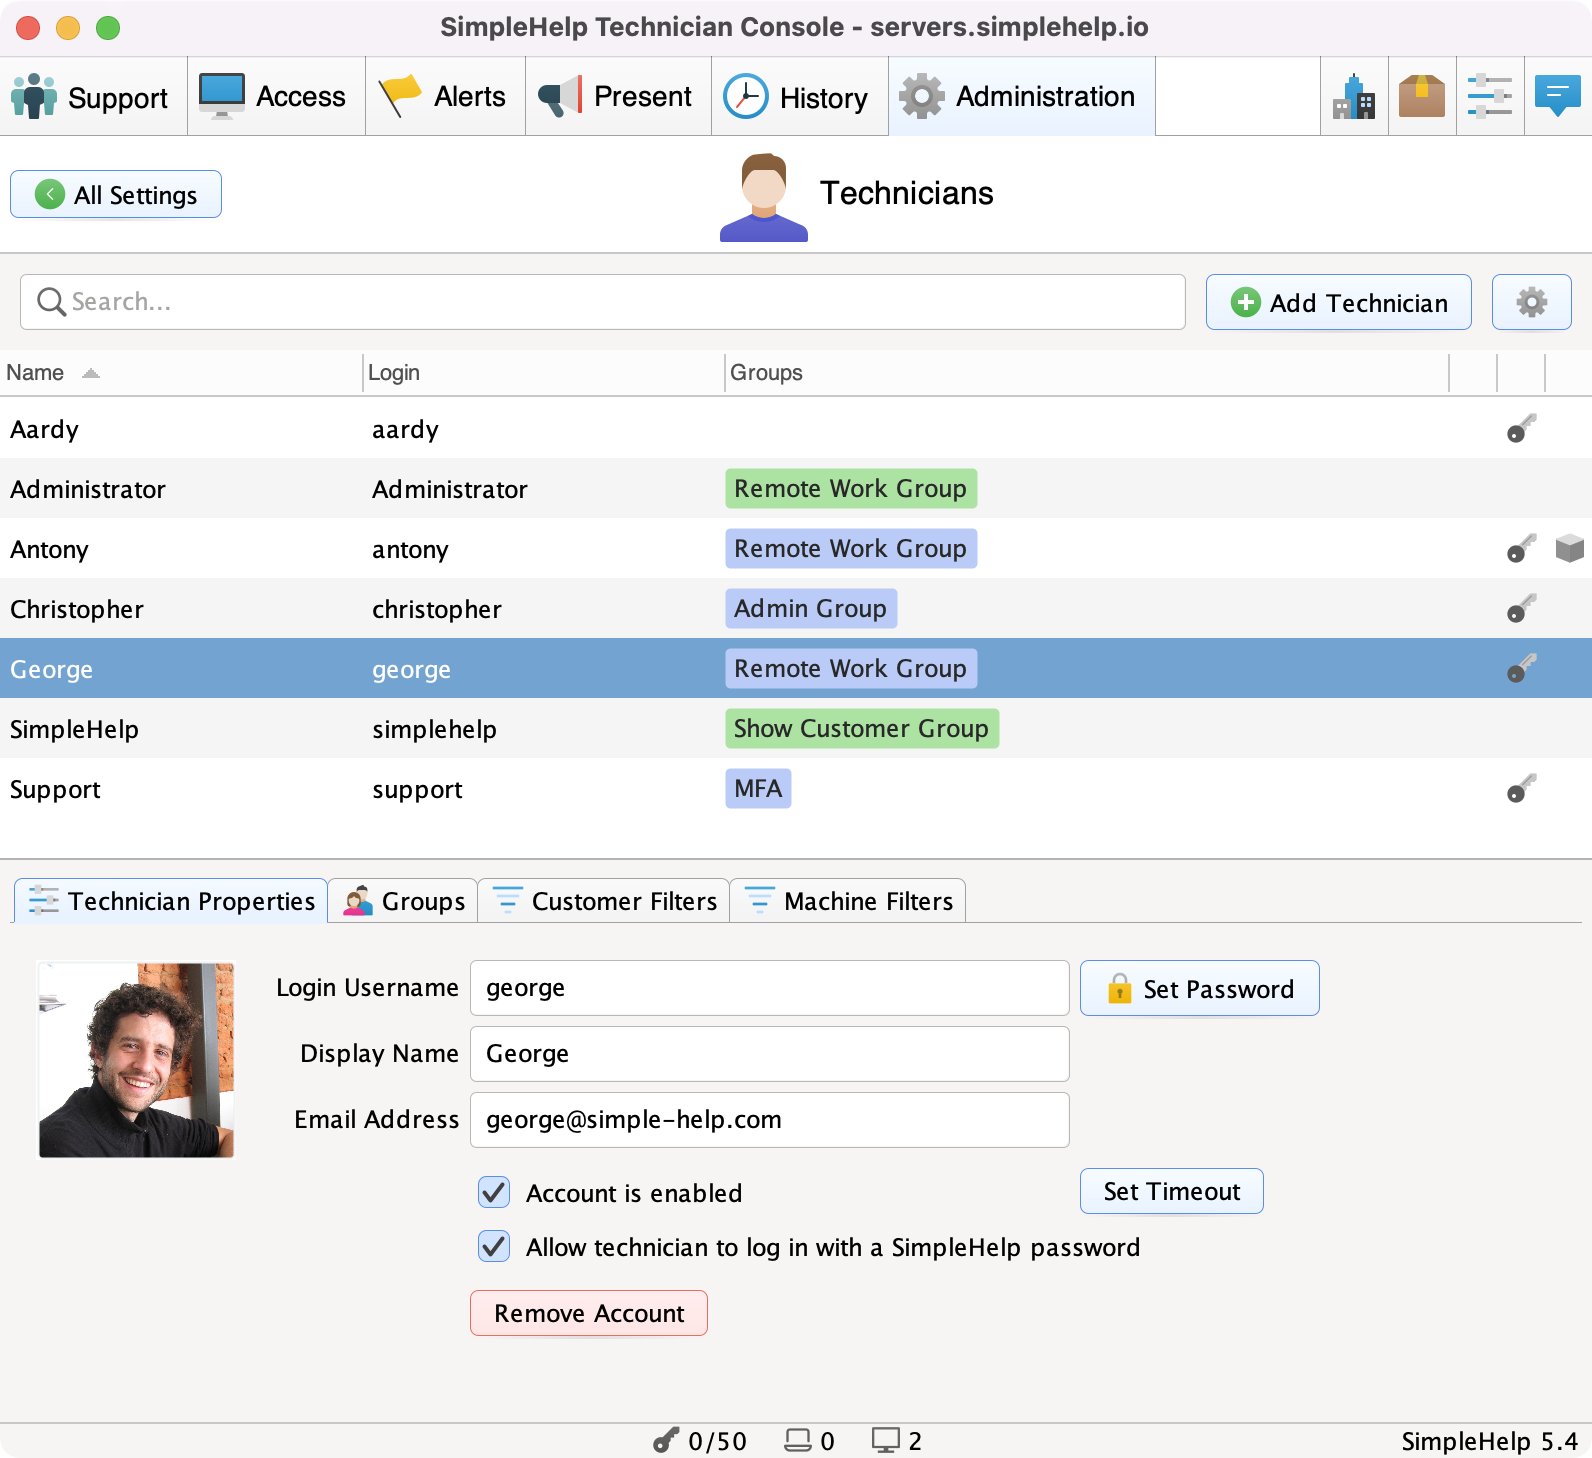Screen dimensions: 1592x1458
Task: Click the key icon in Antony's row
Action: (x=1521, y=549)
